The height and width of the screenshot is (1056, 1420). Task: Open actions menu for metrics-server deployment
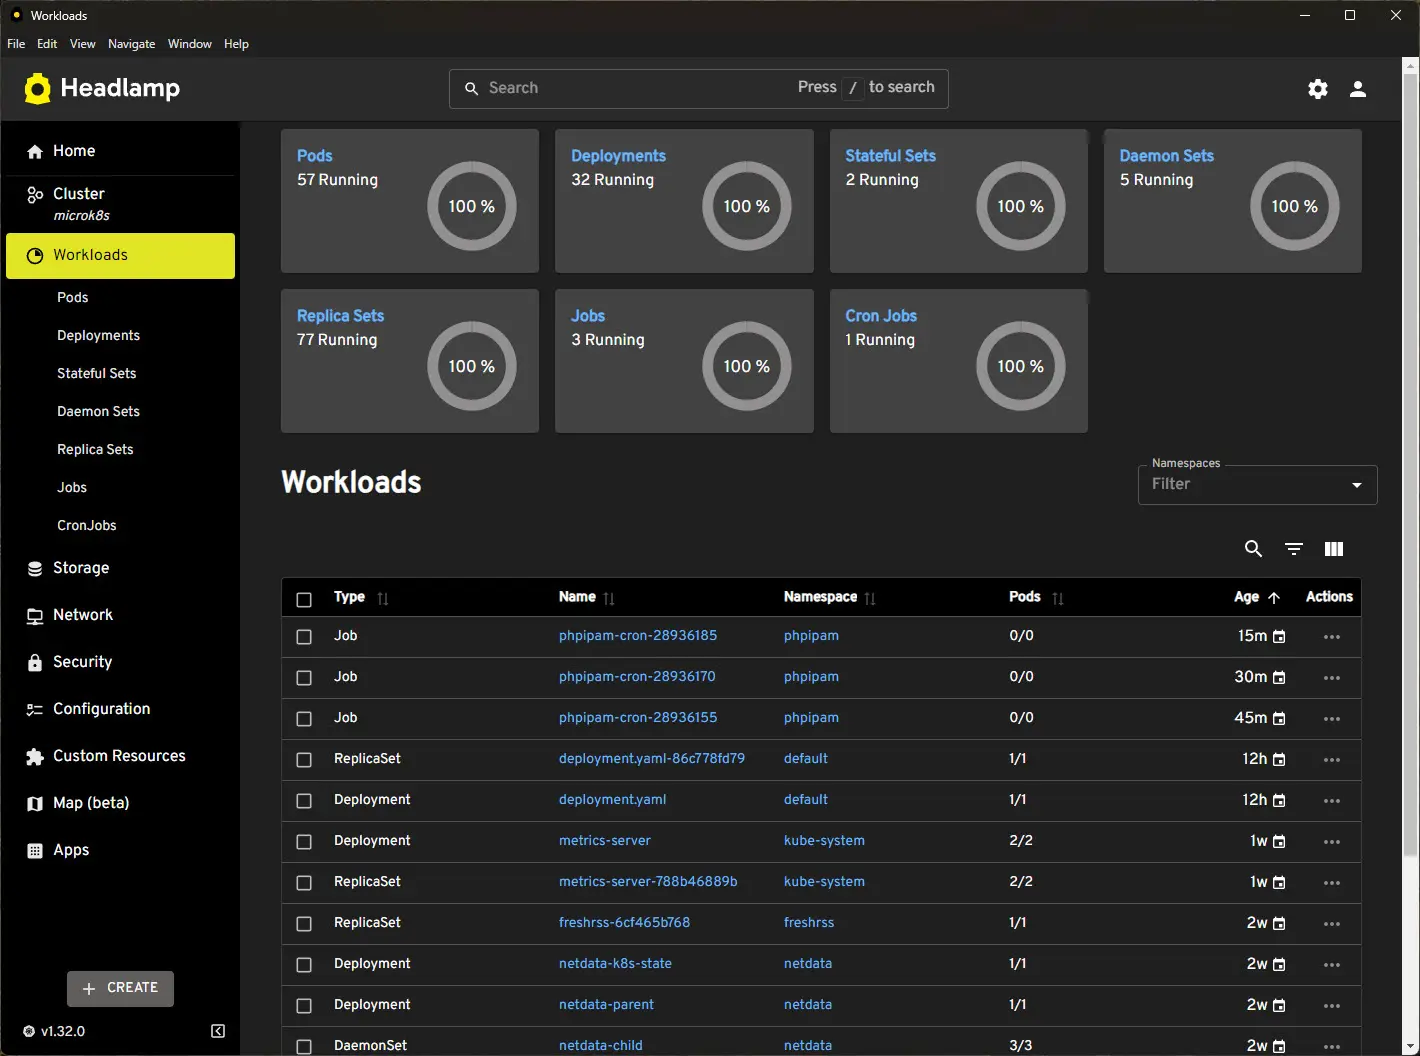click(x=1331, y=842)
